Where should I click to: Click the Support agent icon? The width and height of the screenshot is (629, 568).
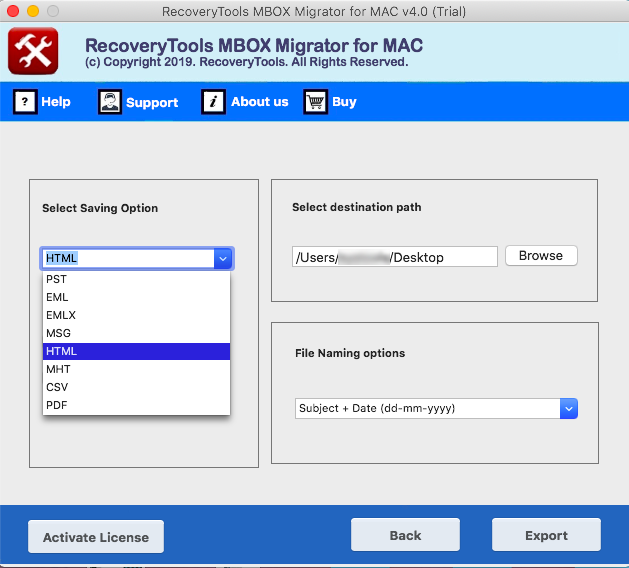[x=110, y=102]
